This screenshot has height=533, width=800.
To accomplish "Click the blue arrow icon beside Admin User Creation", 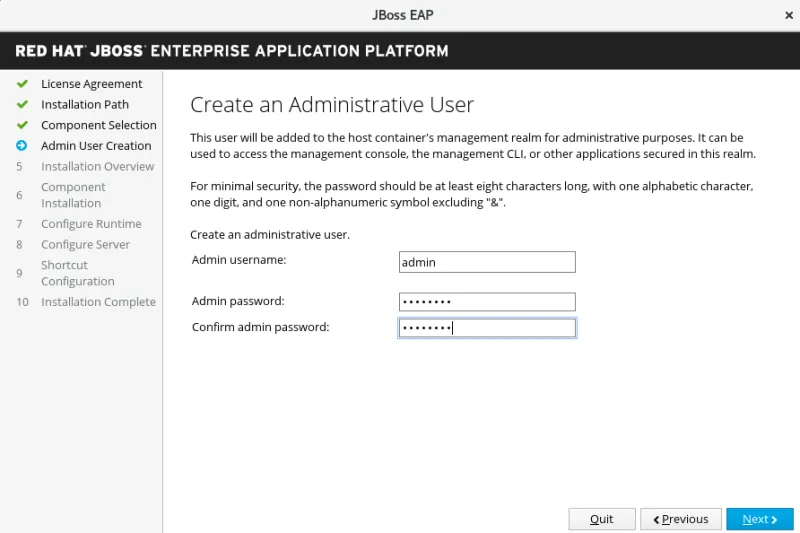I will (21, 146).
